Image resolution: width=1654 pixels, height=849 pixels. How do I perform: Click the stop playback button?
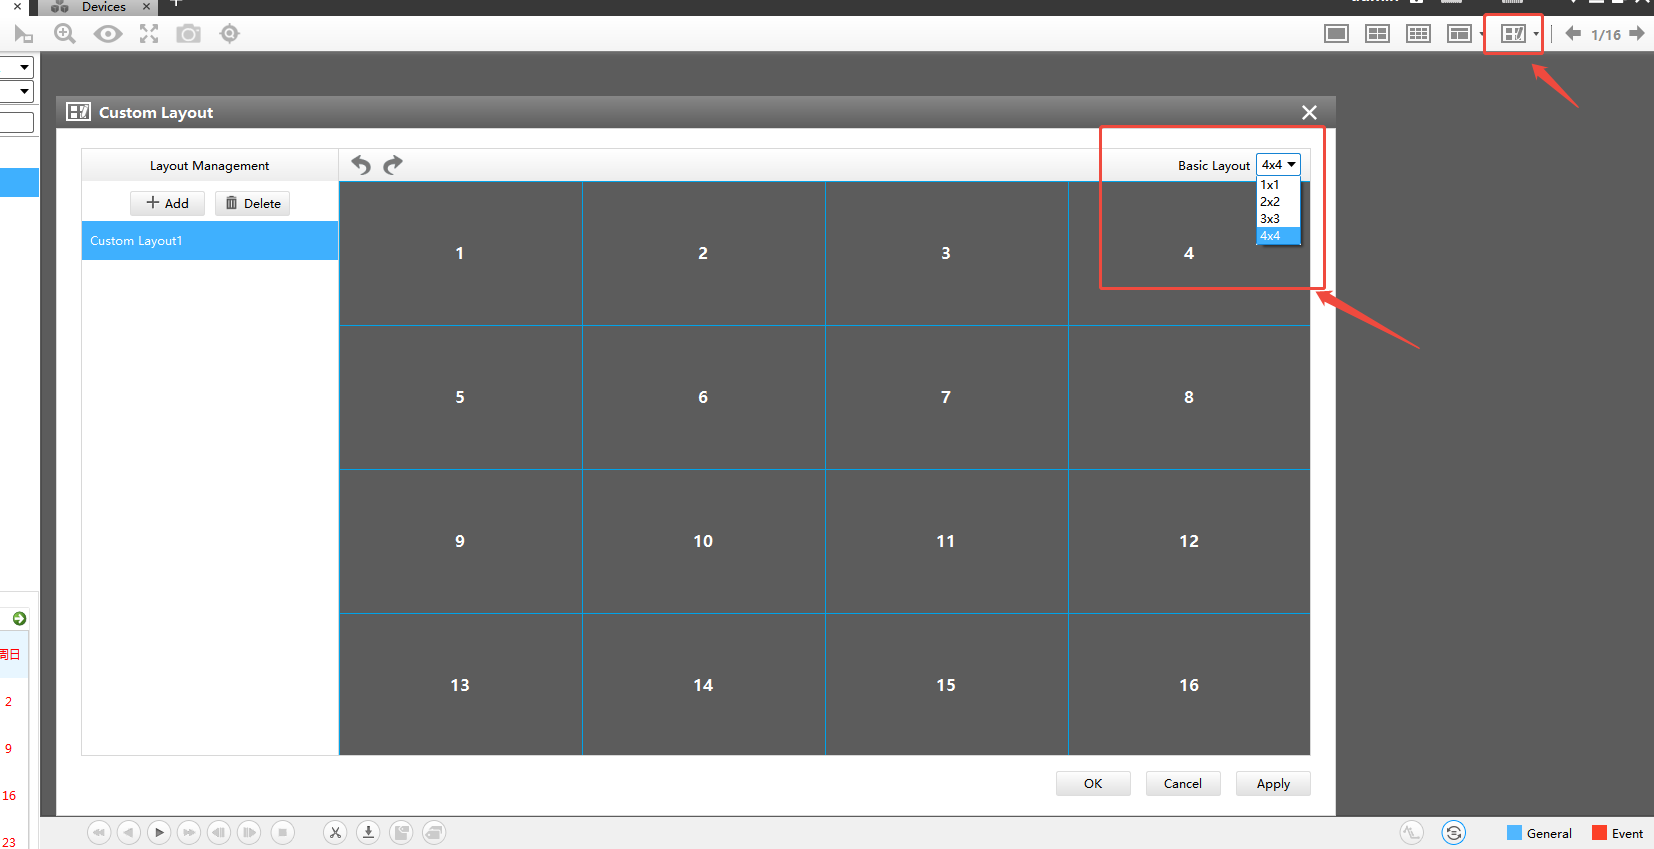tap(283, 832)
